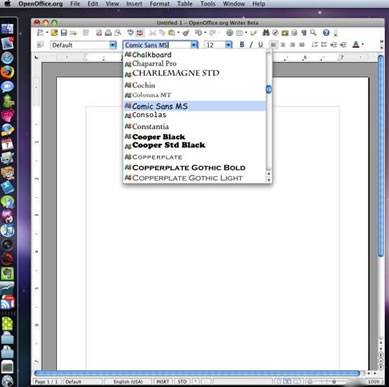The image size is (389, 387).
Task: Open Page Preview from the toolbar
Action: (x=118, y=33)
